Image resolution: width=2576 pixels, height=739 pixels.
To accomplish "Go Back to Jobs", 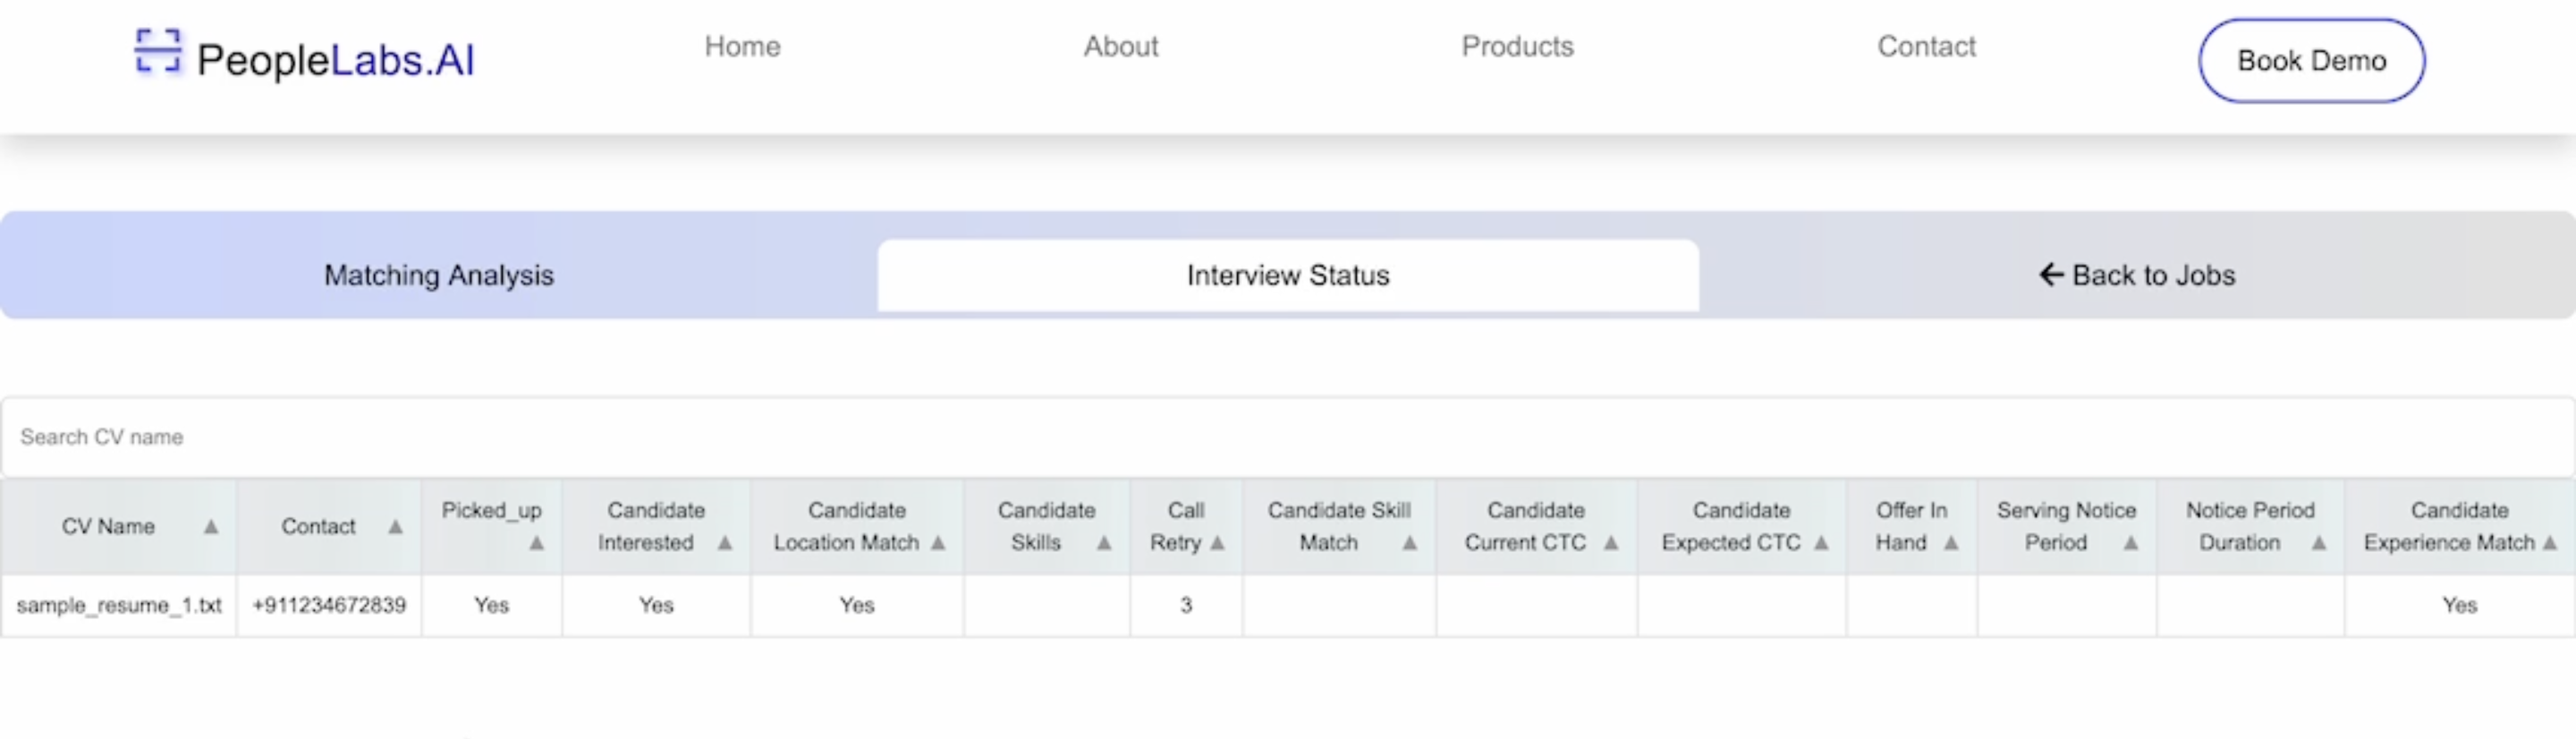I will click(x=2137, y=275).
